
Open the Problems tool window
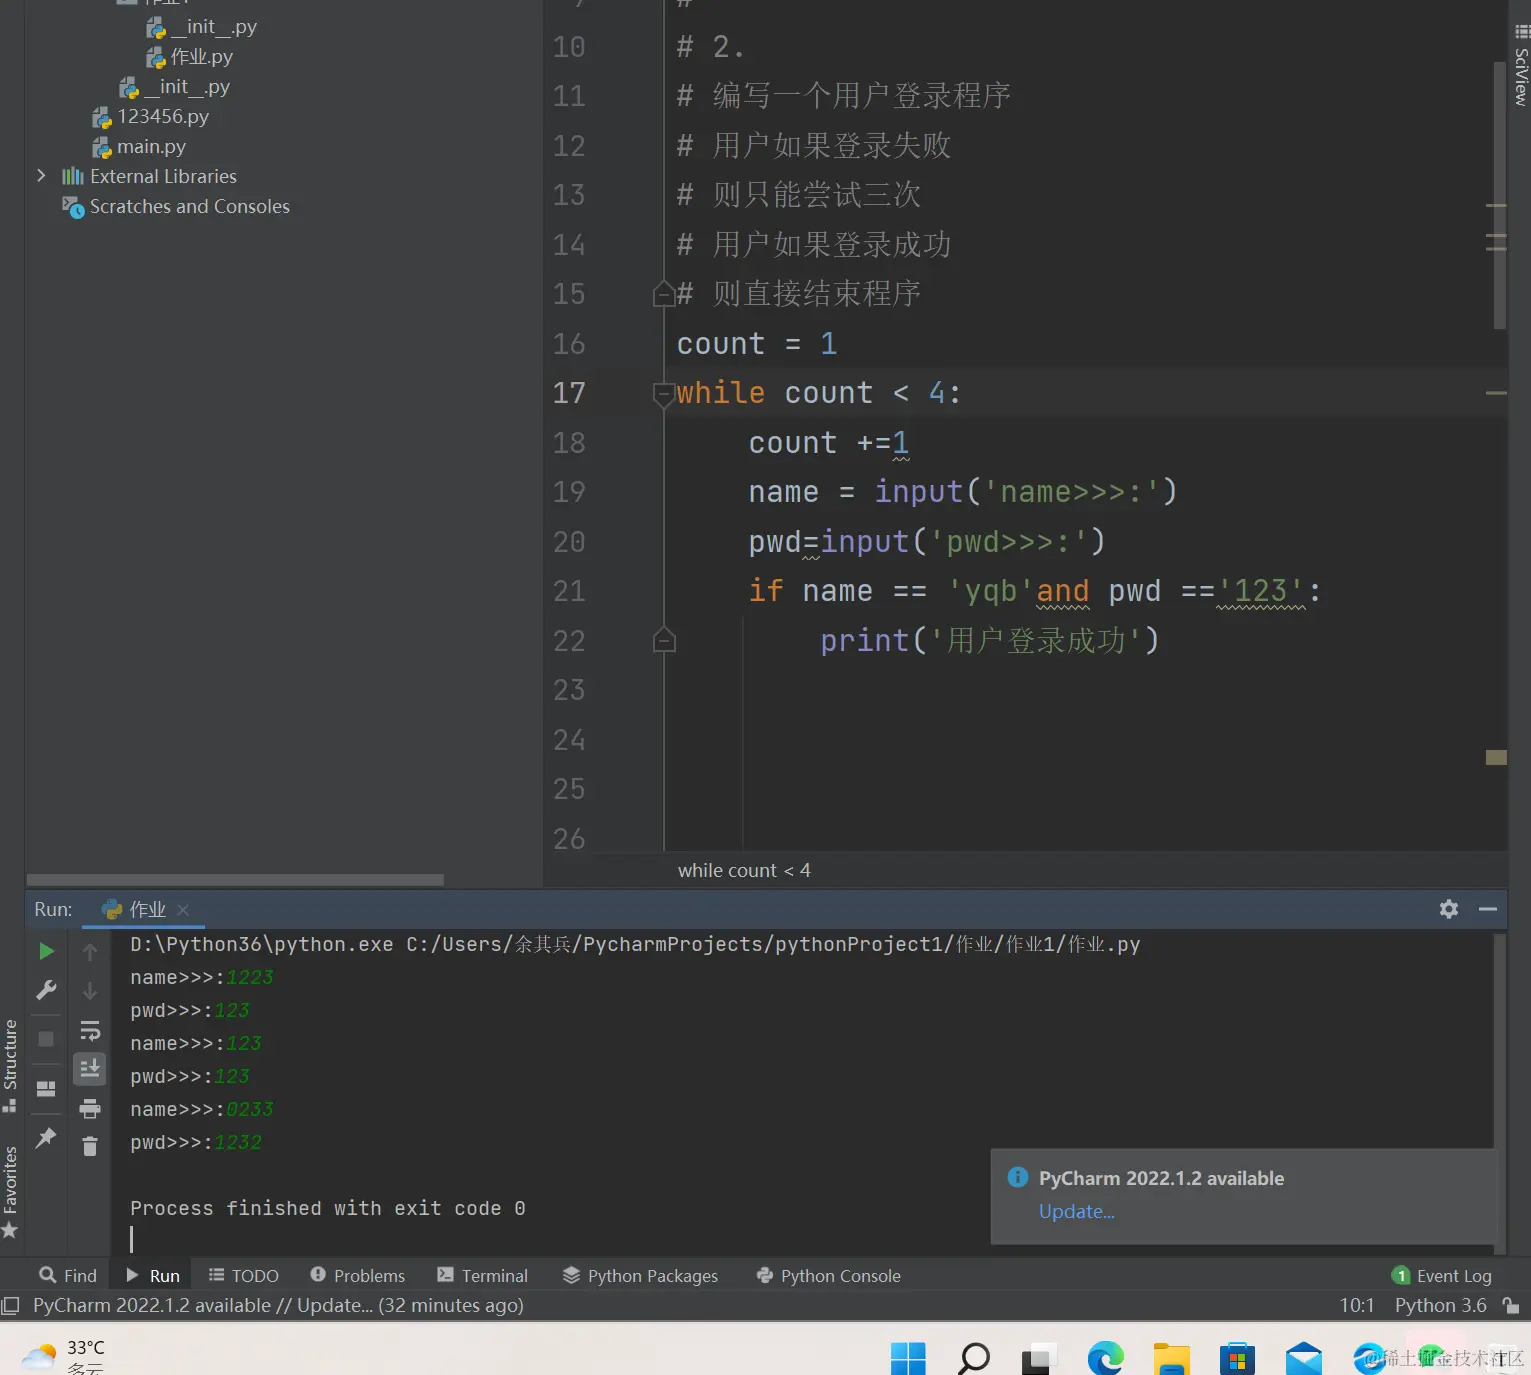tap(358, 1276)
